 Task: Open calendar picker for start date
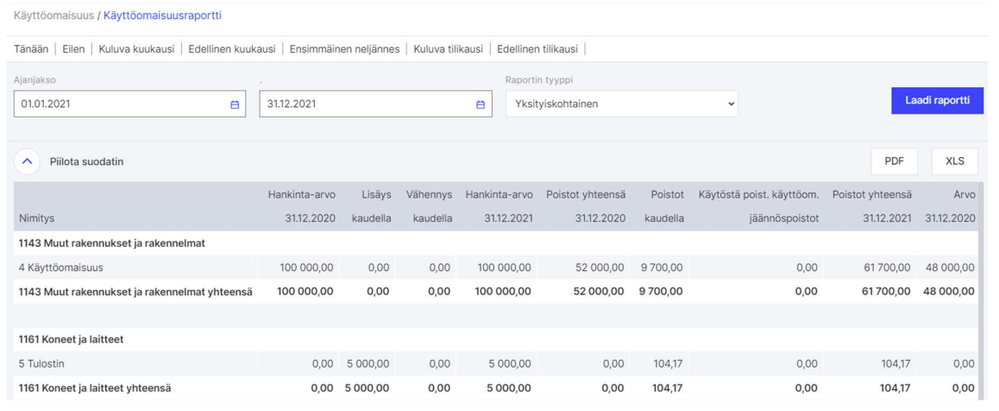point(235,104)
